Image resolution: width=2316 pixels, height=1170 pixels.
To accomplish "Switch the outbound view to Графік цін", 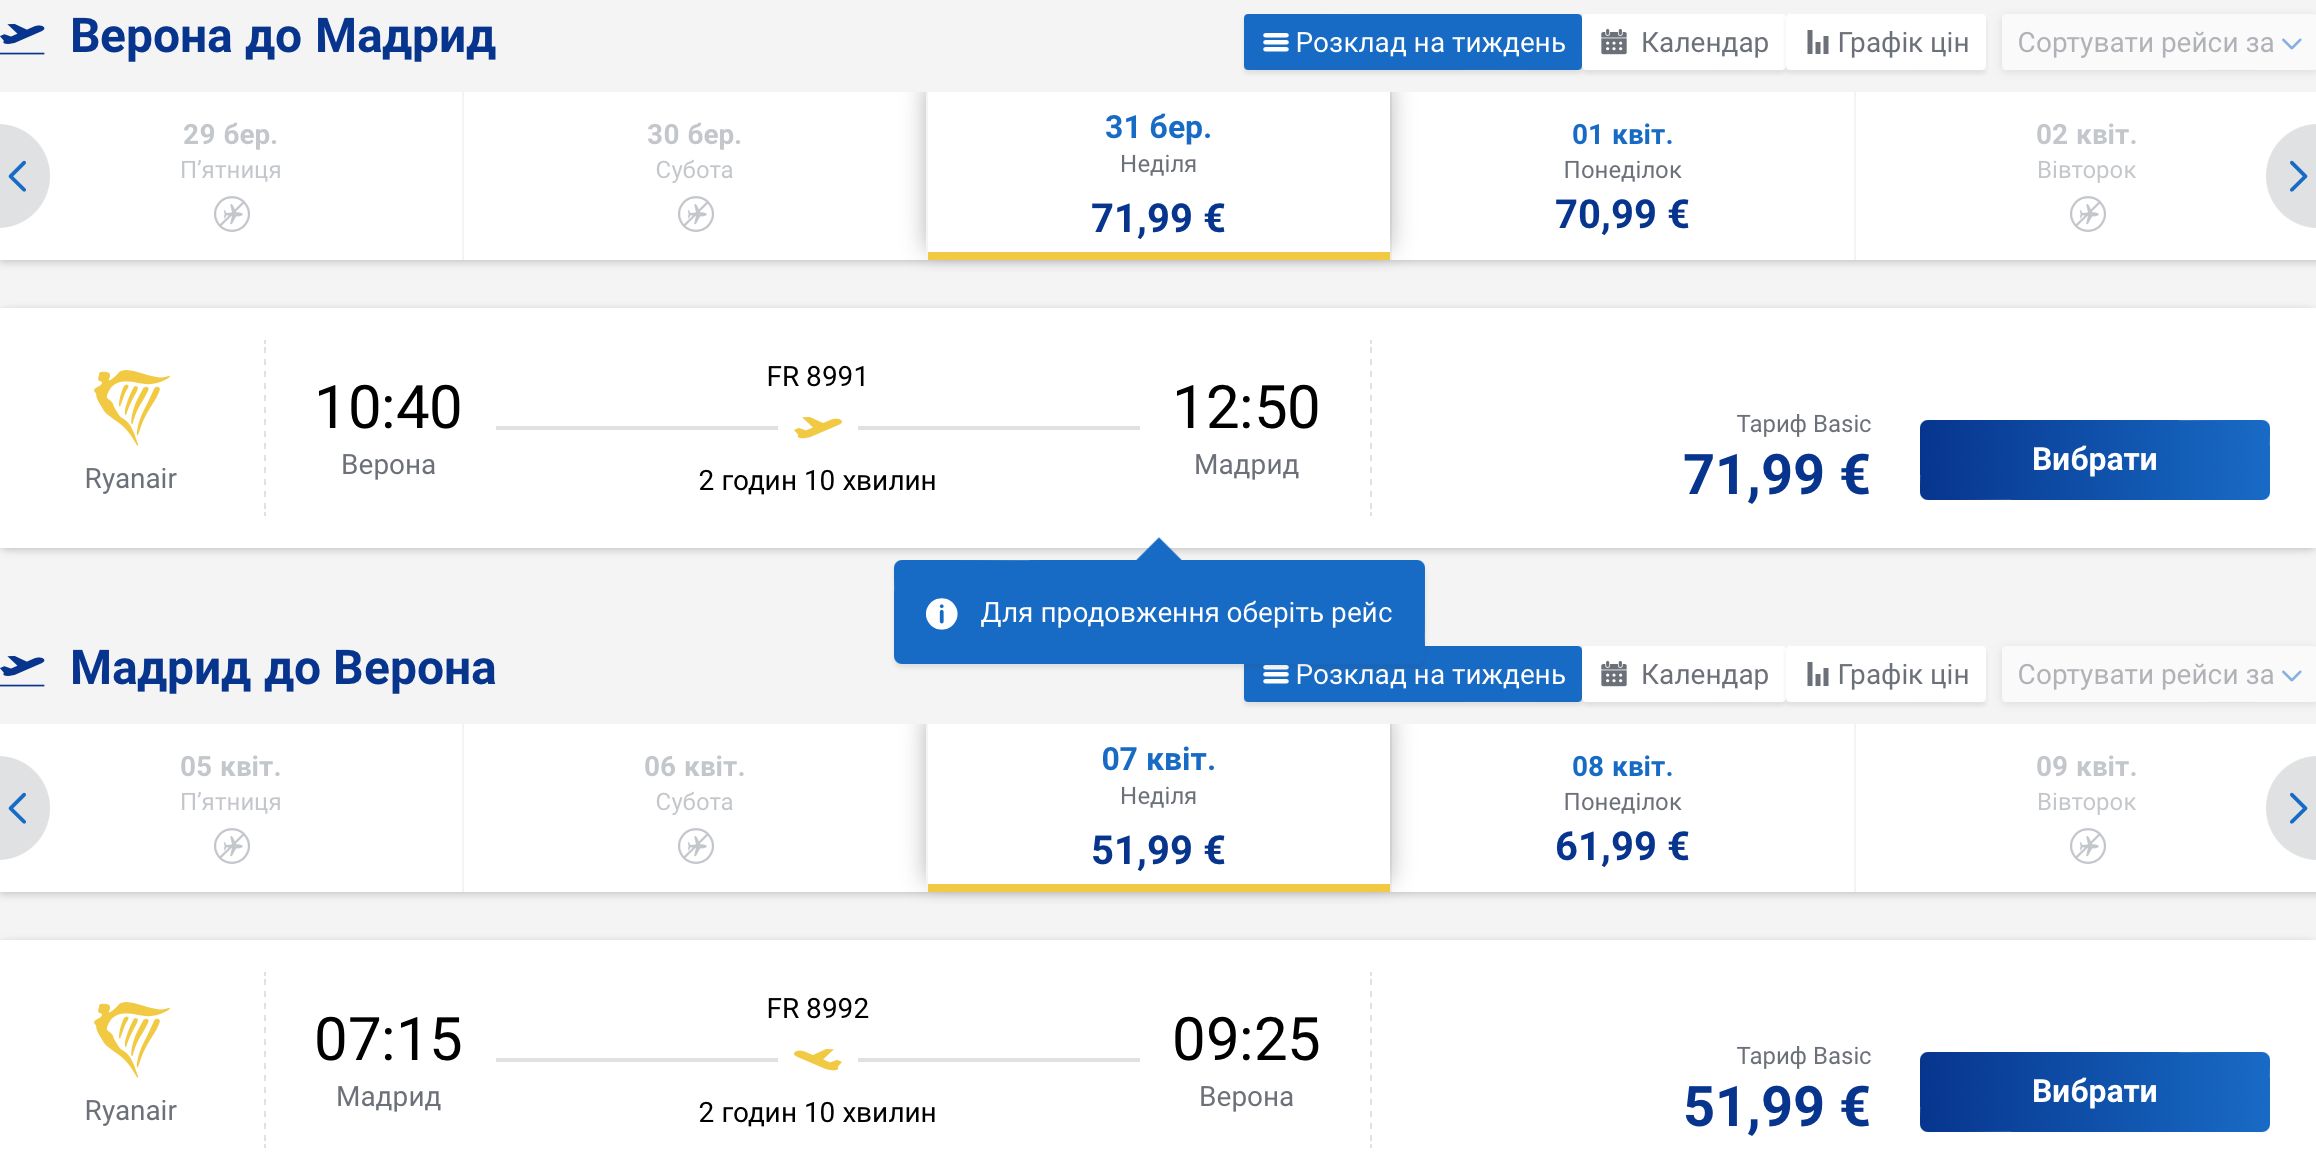I will (x=1887, y=43).
